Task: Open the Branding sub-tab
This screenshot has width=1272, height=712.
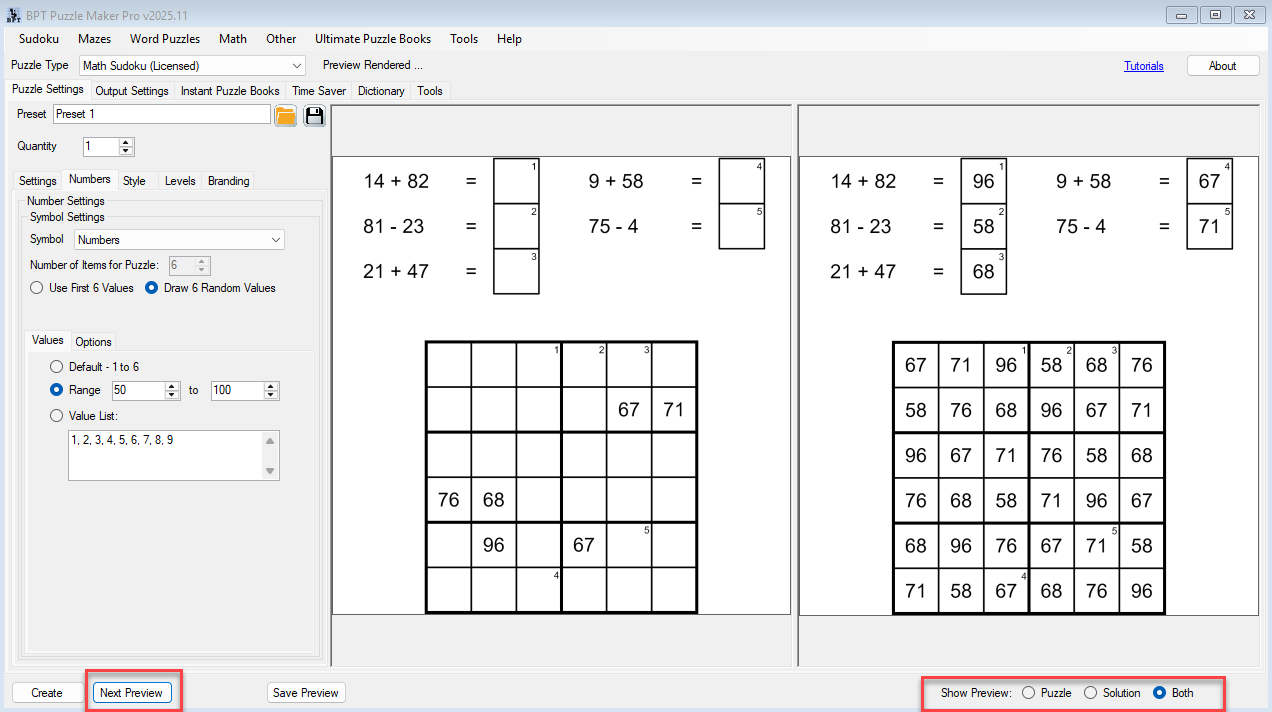Action: pos(229,181)
